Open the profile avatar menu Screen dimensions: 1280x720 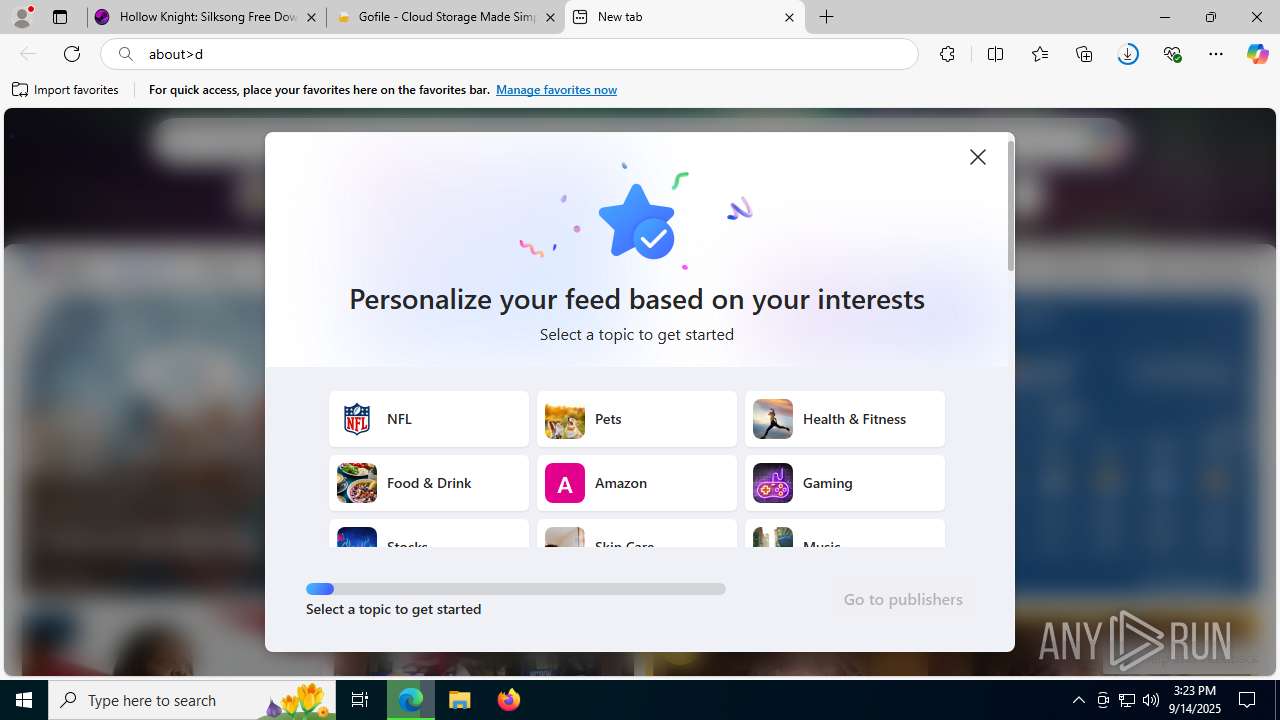[22, 17]
